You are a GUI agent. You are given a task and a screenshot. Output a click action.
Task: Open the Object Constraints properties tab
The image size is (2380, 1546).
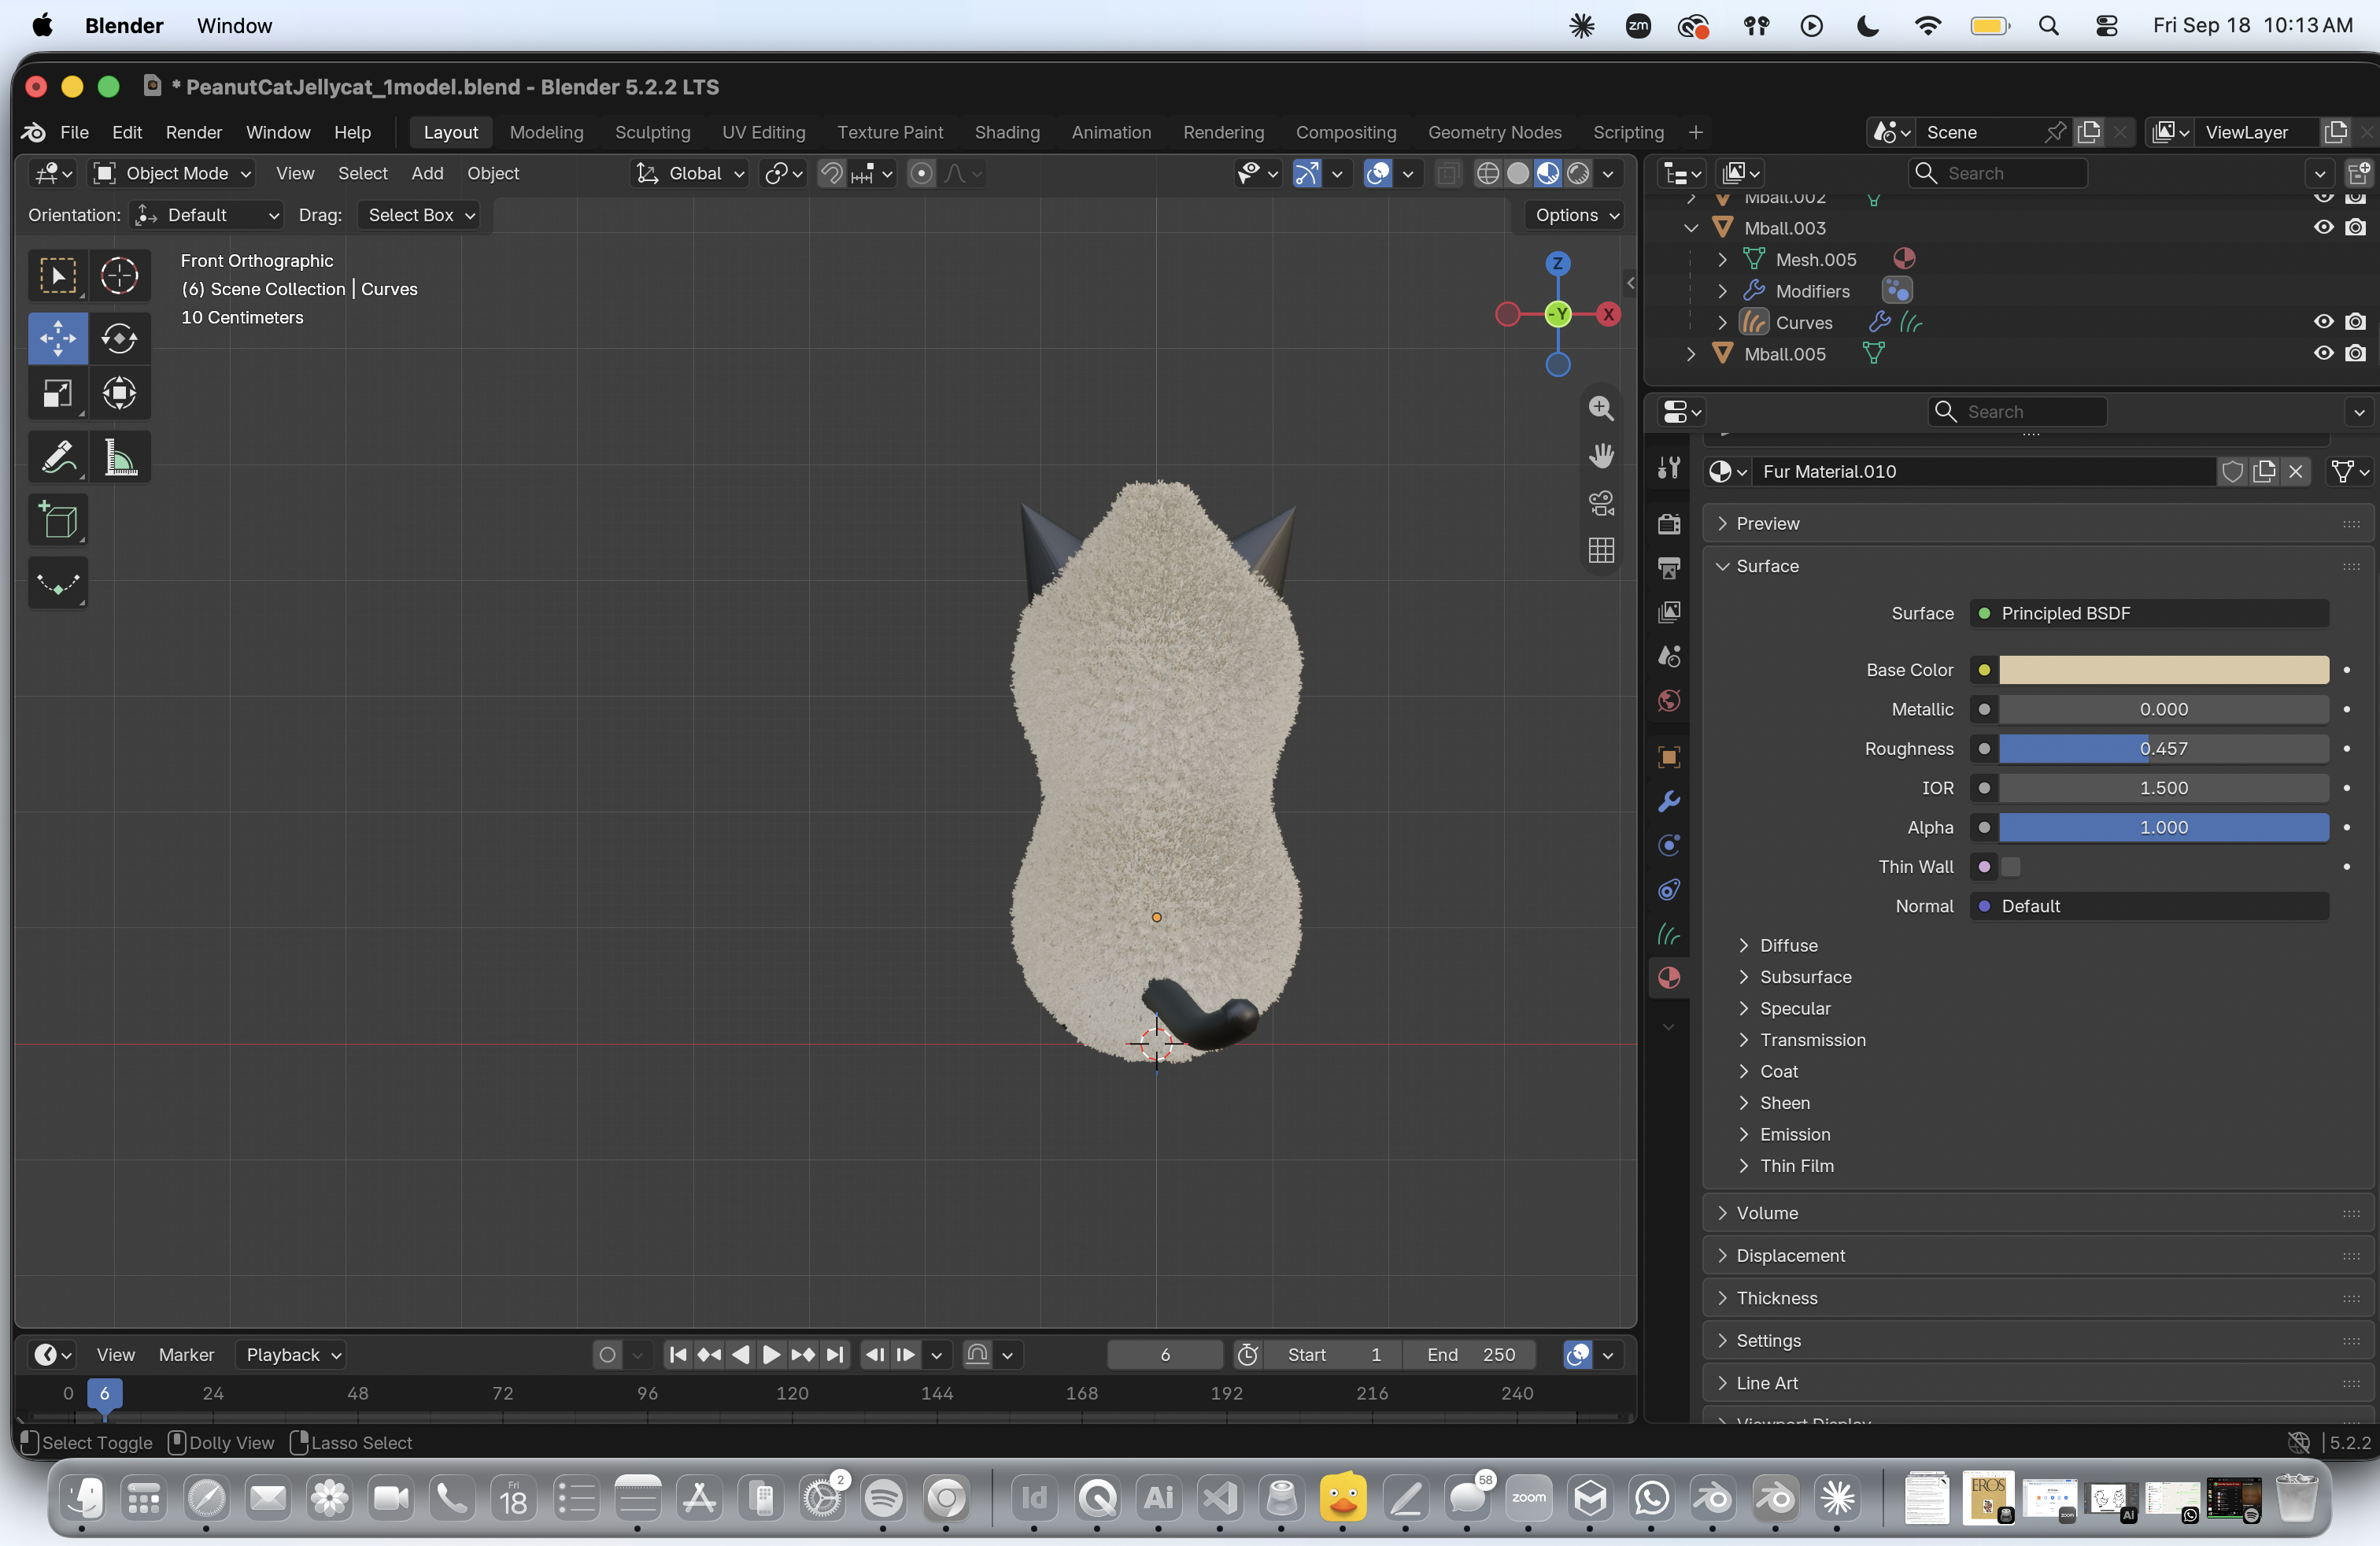tap(1669, 889)
